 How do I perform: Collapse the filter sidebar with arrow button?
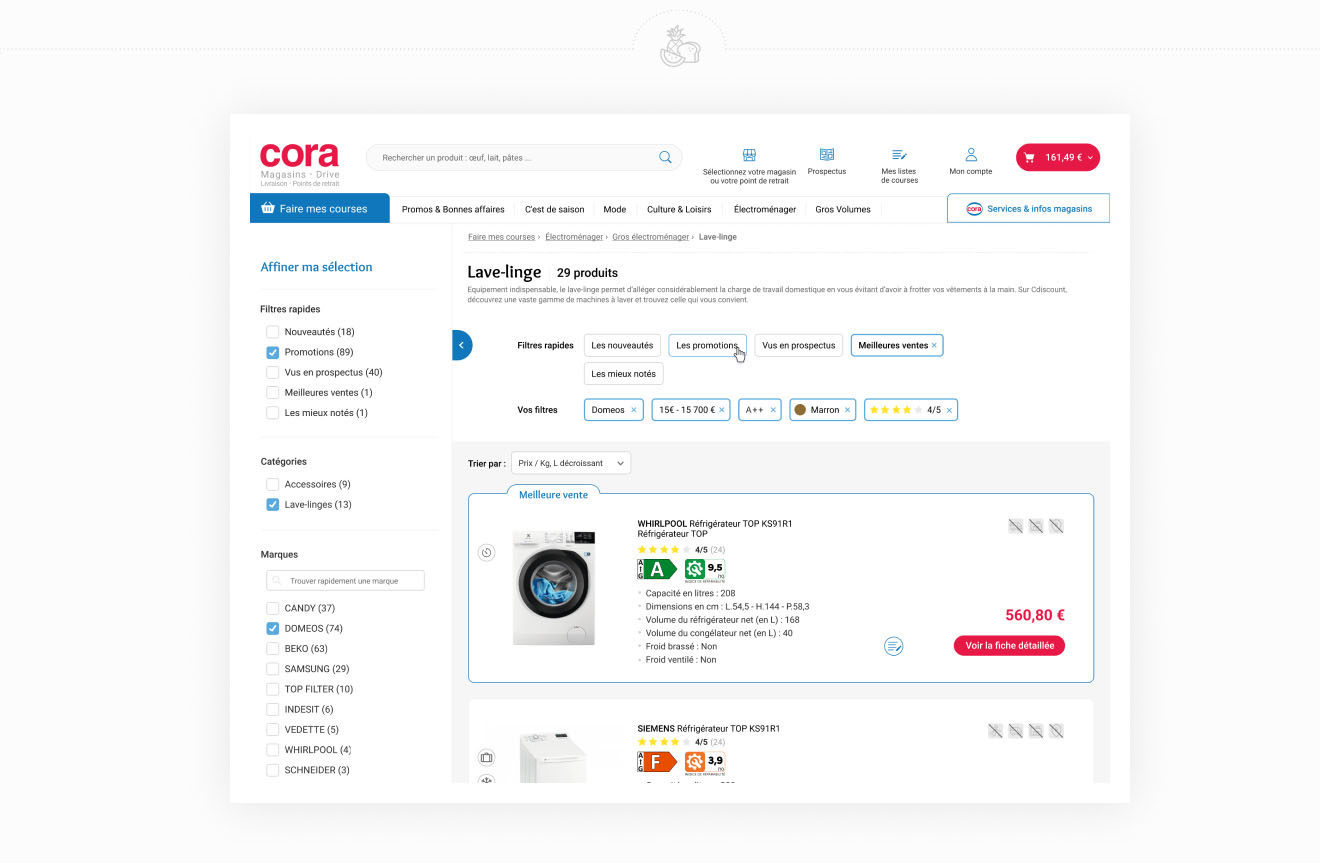coord(461,345)
